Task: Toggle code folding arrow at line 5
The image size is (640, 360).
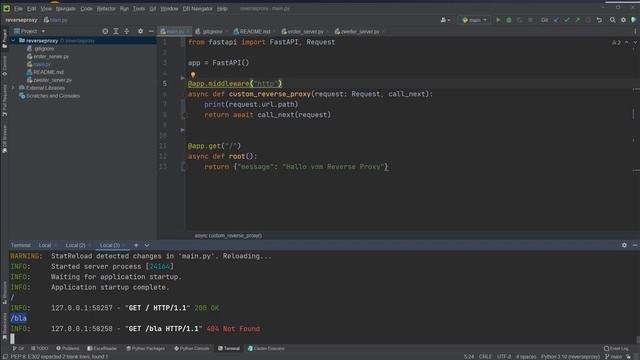Action: click(182, 78)
